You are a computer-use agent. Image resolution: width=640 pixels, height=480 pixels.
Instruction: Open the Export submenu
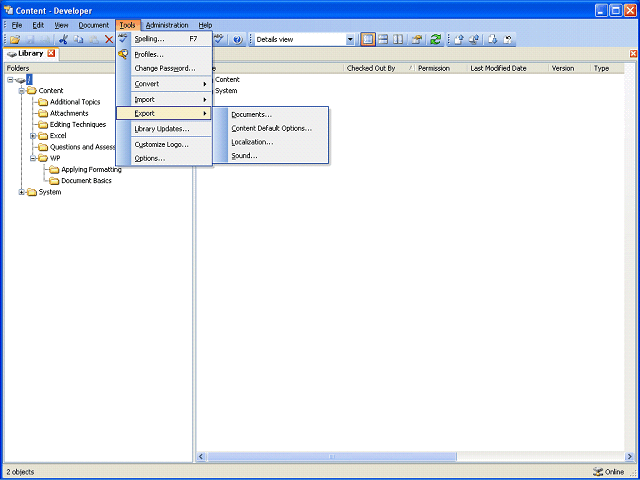[164, 113]
